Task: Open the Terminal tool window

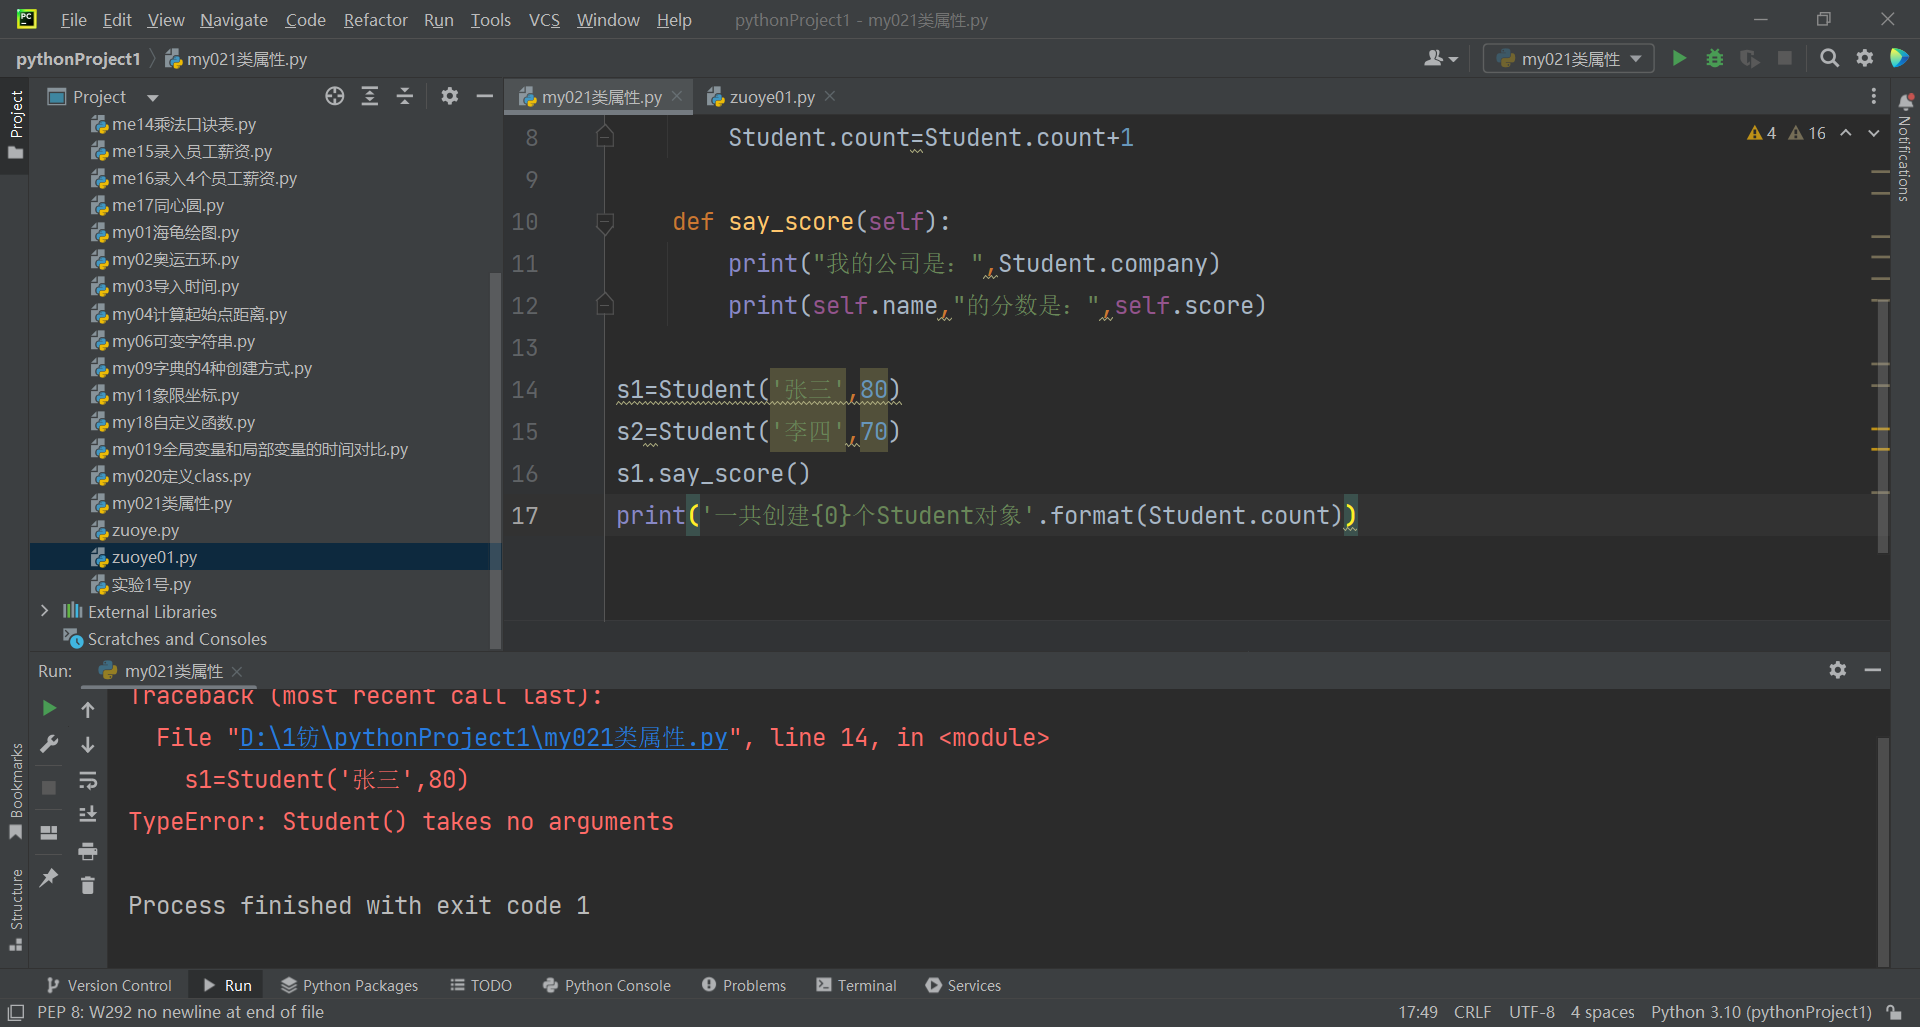Action: tap(857, 985)
